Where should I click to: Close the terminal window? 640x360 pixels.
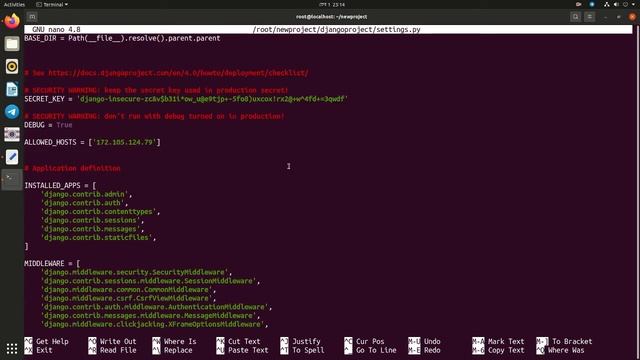coord(632,17)
